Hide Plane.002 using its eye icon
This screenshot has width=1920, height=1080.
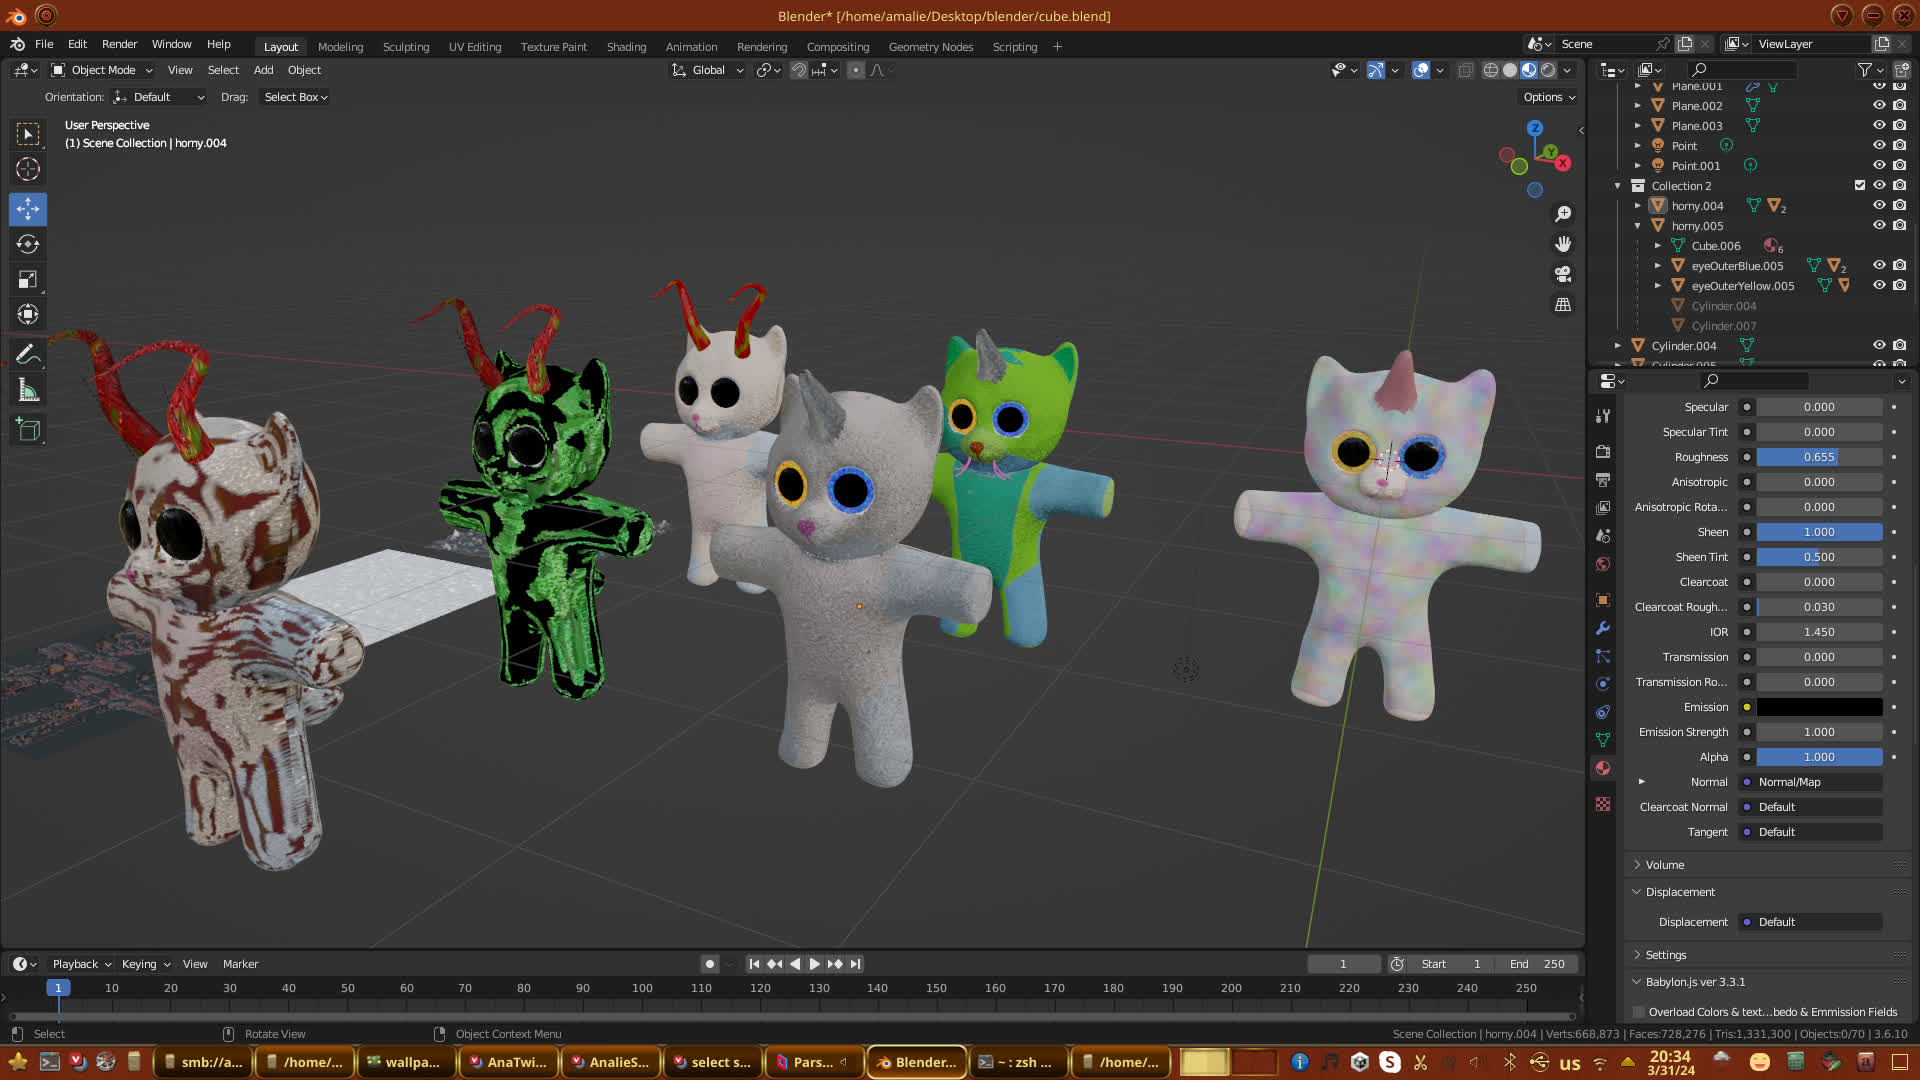(x=1879, y=106)
